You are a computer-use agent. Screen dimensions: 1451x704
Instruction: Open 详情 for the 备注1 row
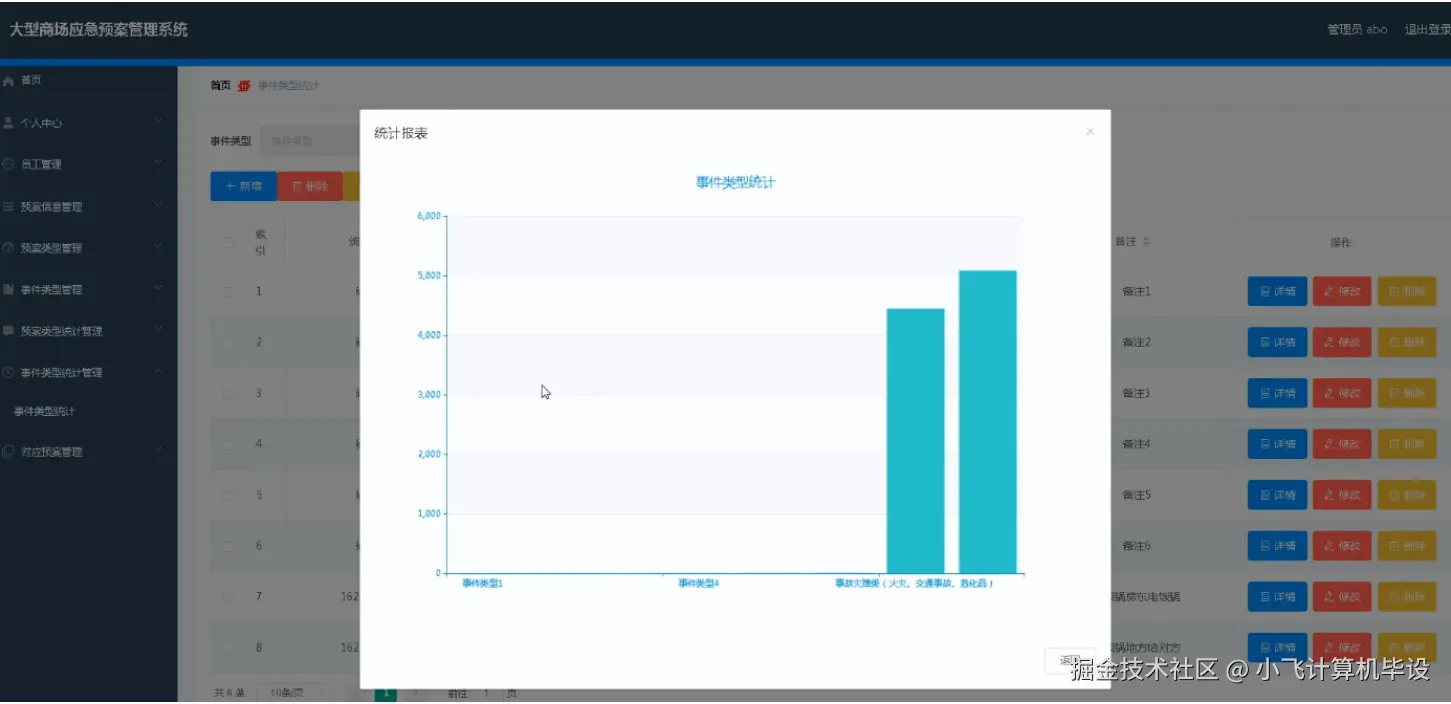click(x=1277, y=291)
